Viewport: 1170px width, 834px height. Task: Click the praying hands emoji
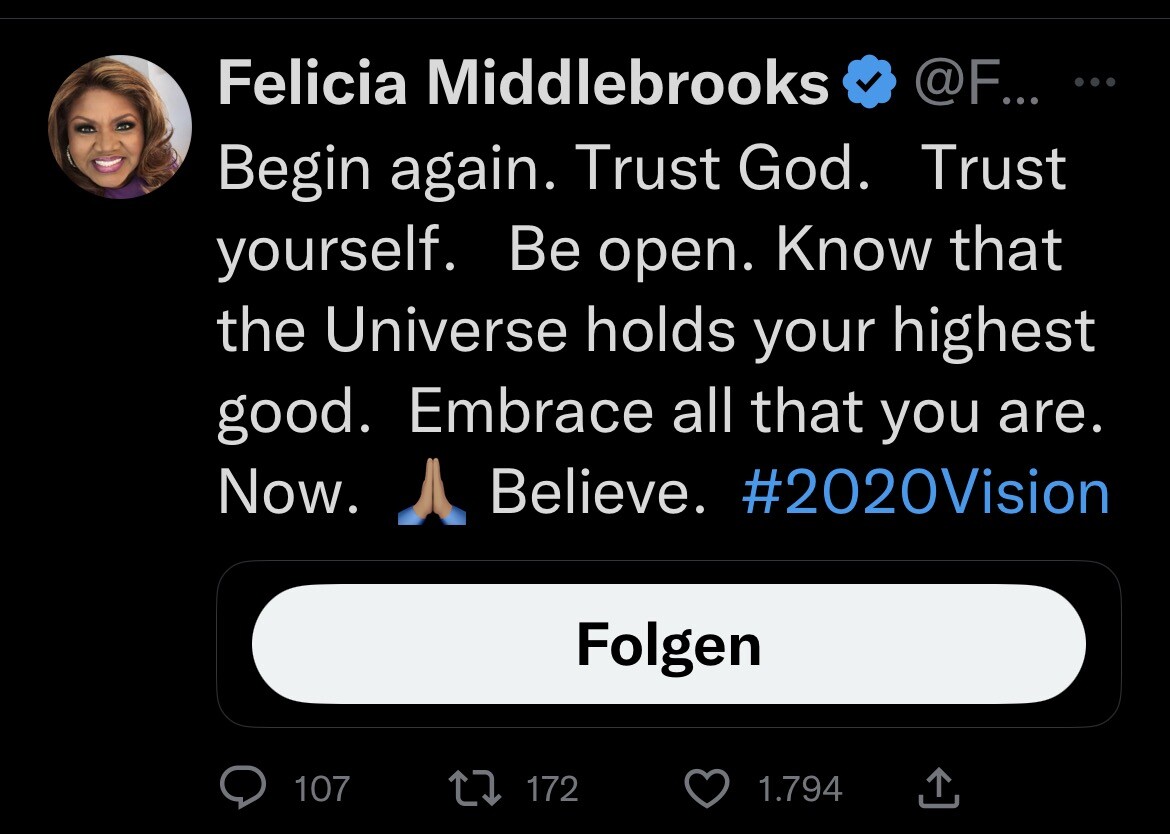point(431,493)
